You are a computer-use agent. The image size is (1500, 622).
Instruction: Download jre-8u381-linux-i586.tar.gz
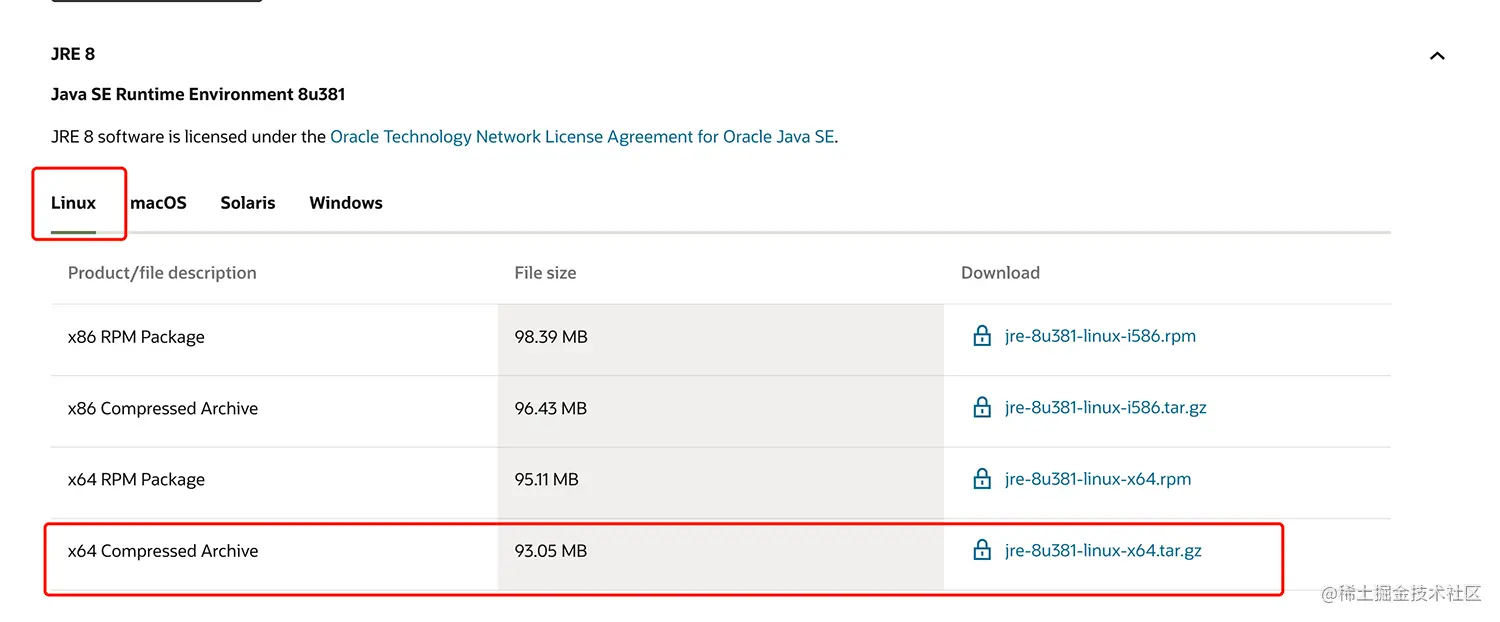click(x=1106, y=407)
